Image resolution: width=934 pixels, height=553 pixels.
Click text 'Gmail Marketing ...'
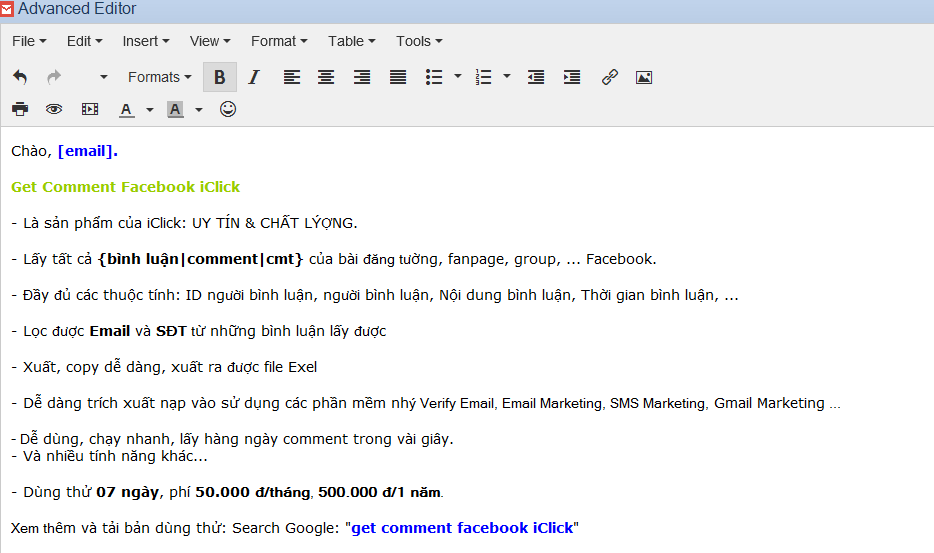777,403
